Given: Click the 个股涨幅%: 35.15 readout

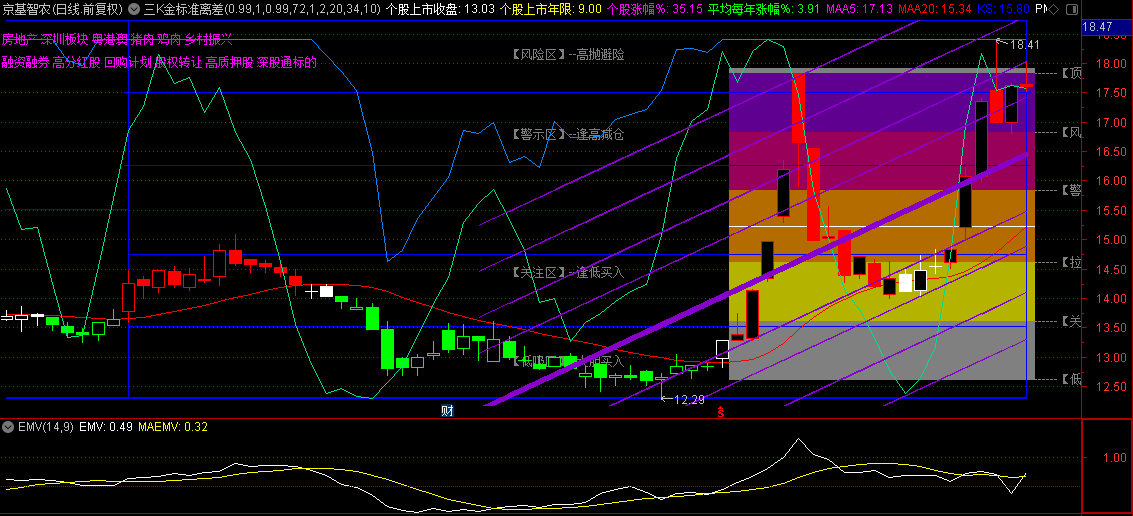Looking at the screenshot, I should coord(656,9).
